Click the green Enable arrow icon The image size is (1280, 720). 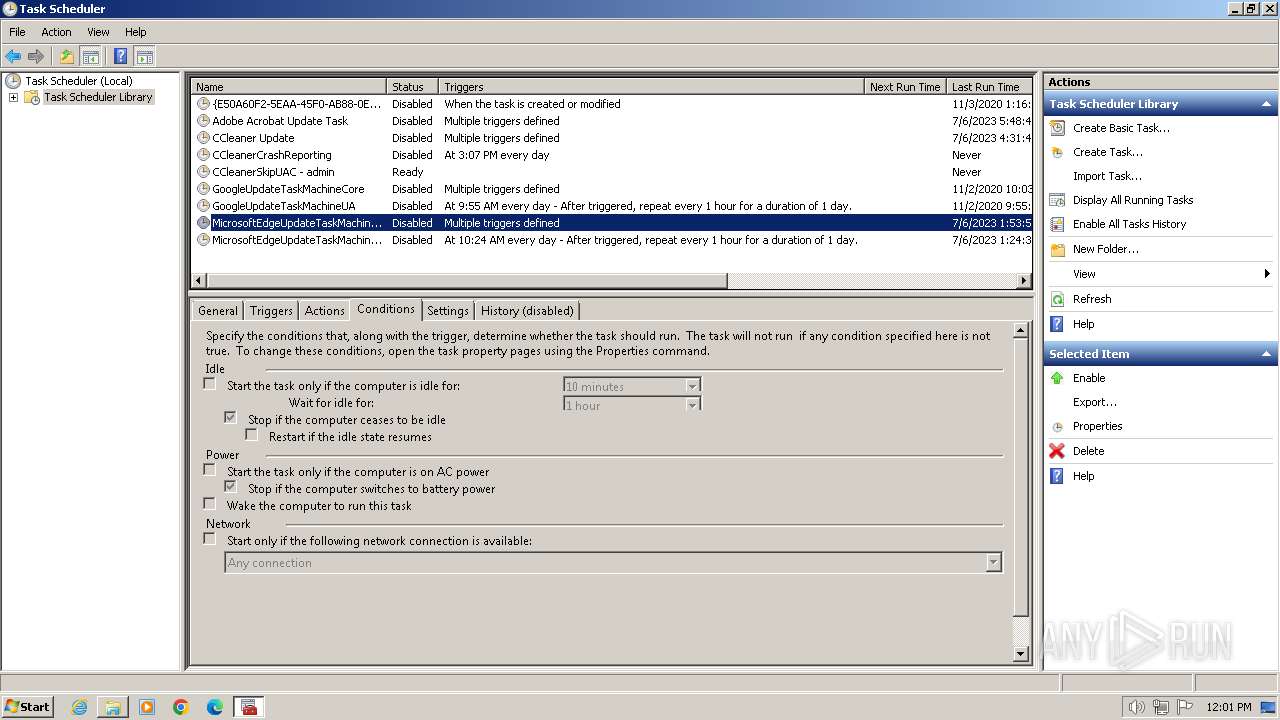[1057, 378]
